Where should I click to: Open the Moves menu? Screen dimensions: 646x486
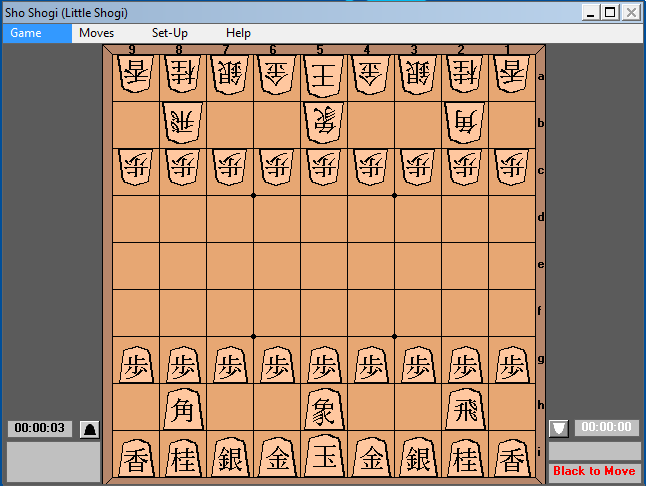pos(96,33)
